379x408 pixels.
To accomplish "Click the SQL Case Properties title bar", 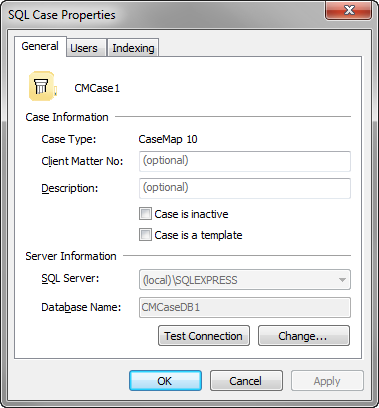I will [163, 15].
